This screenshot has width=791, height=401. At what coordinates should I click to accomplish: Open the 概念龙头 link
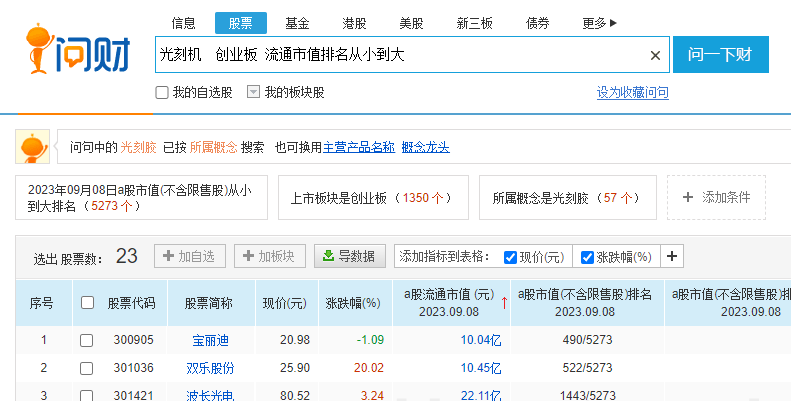click(425, 147)
